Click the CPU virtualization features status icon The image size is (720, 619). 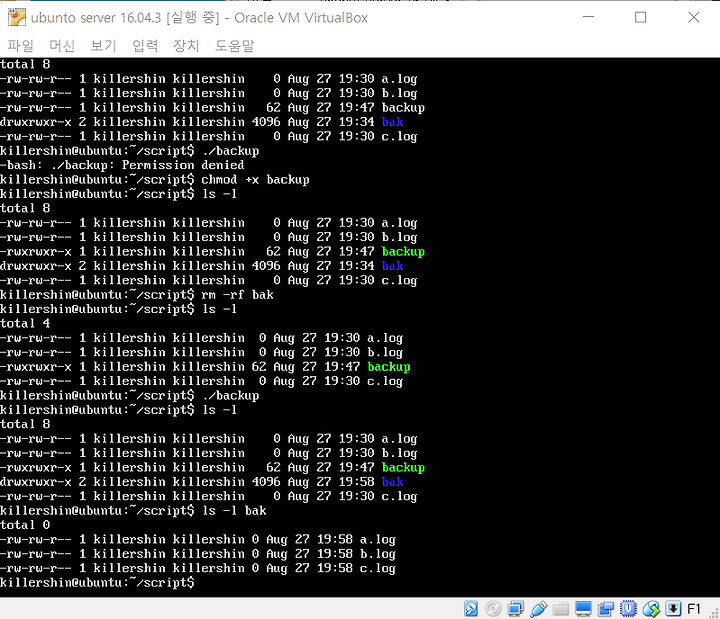628,609
